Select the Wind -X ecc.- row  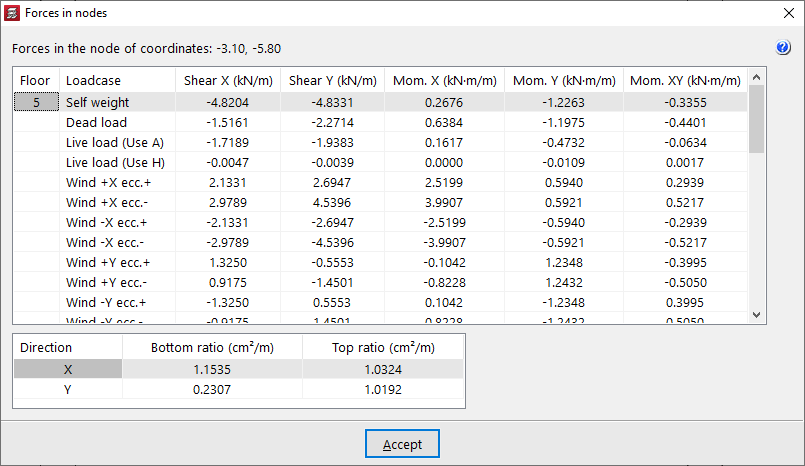105,242
